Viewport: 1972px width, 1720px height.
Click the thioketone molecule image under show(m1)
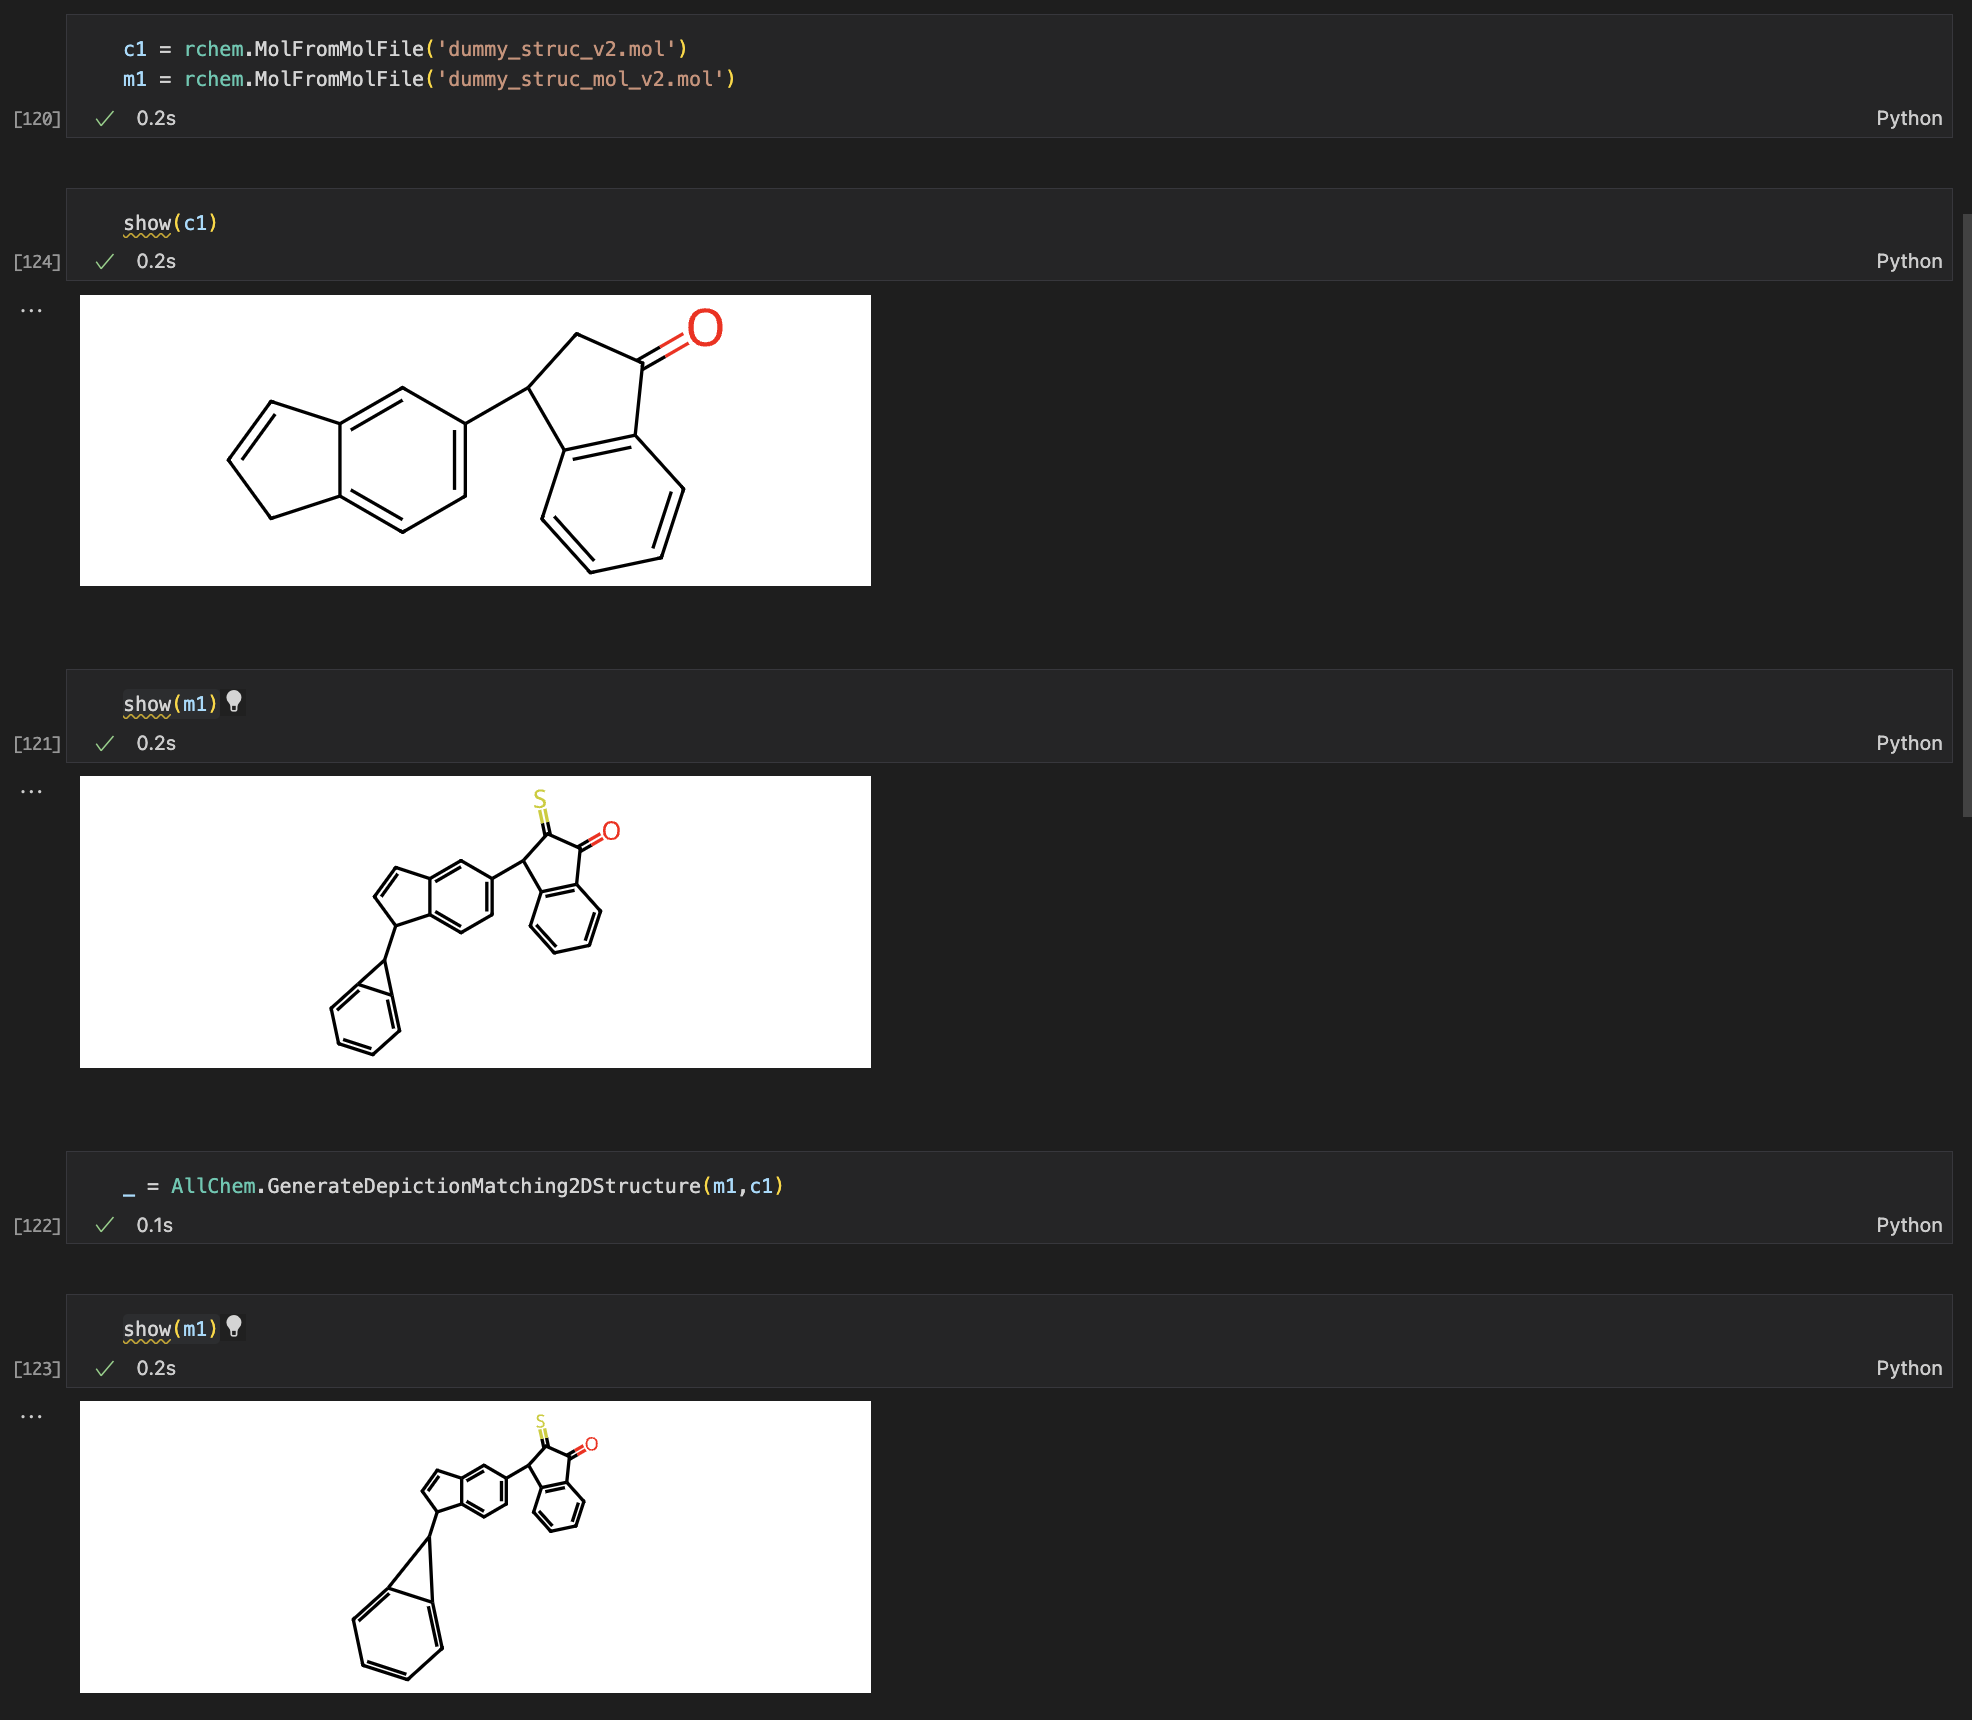[x=474, y=922]
